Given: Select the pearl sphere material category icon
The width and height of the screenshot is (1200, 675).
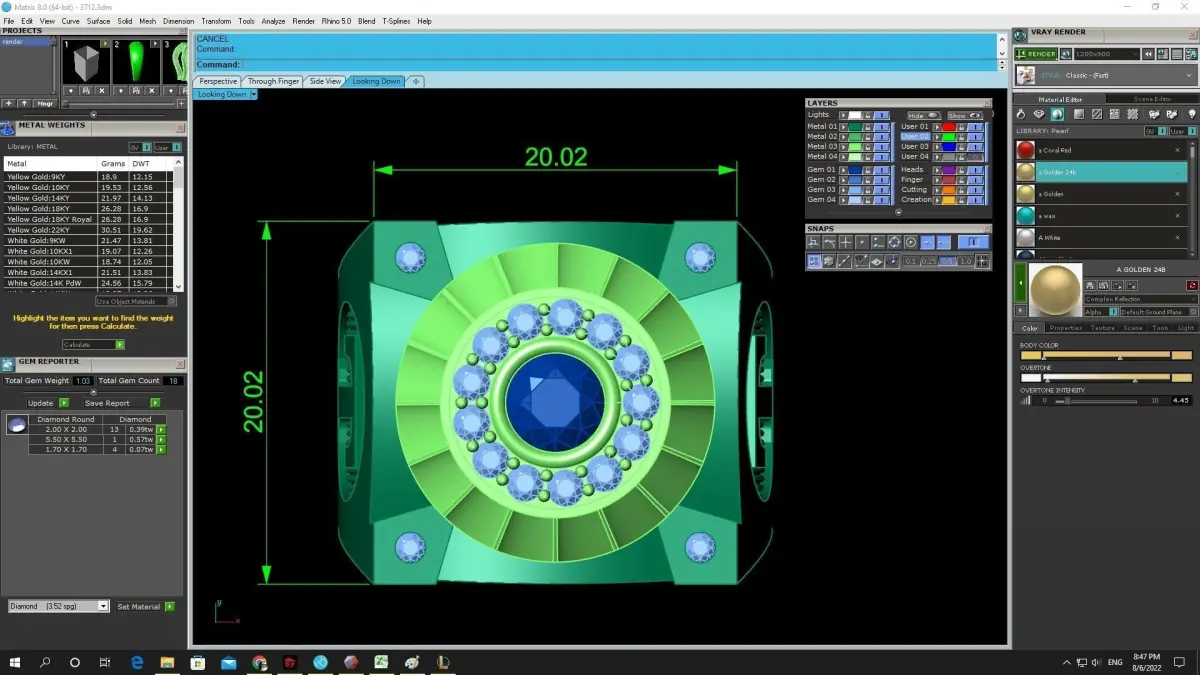Looking at the screenshot, I should click(x=1058, y=115).
